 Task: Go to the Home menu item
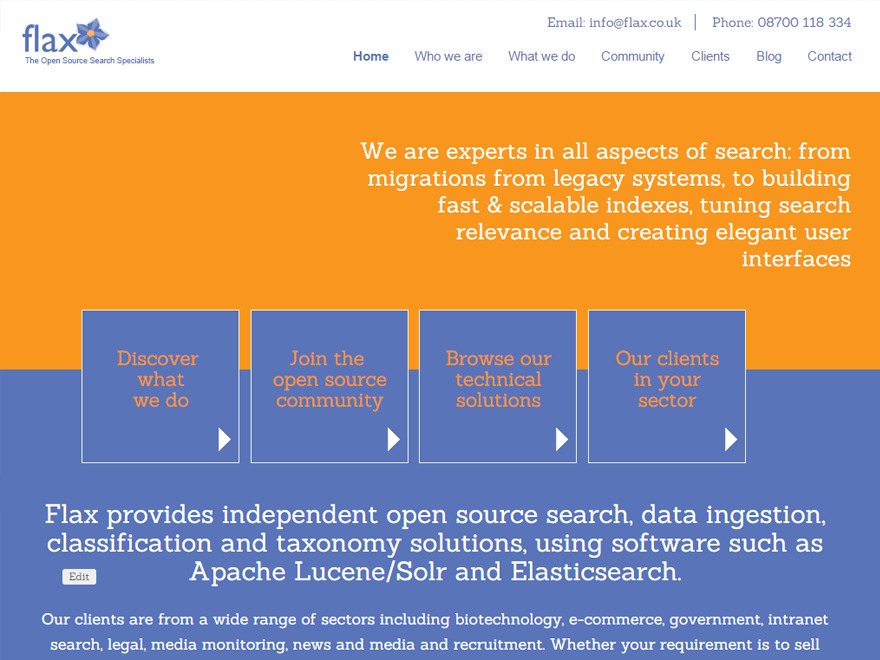click(371, 56)
